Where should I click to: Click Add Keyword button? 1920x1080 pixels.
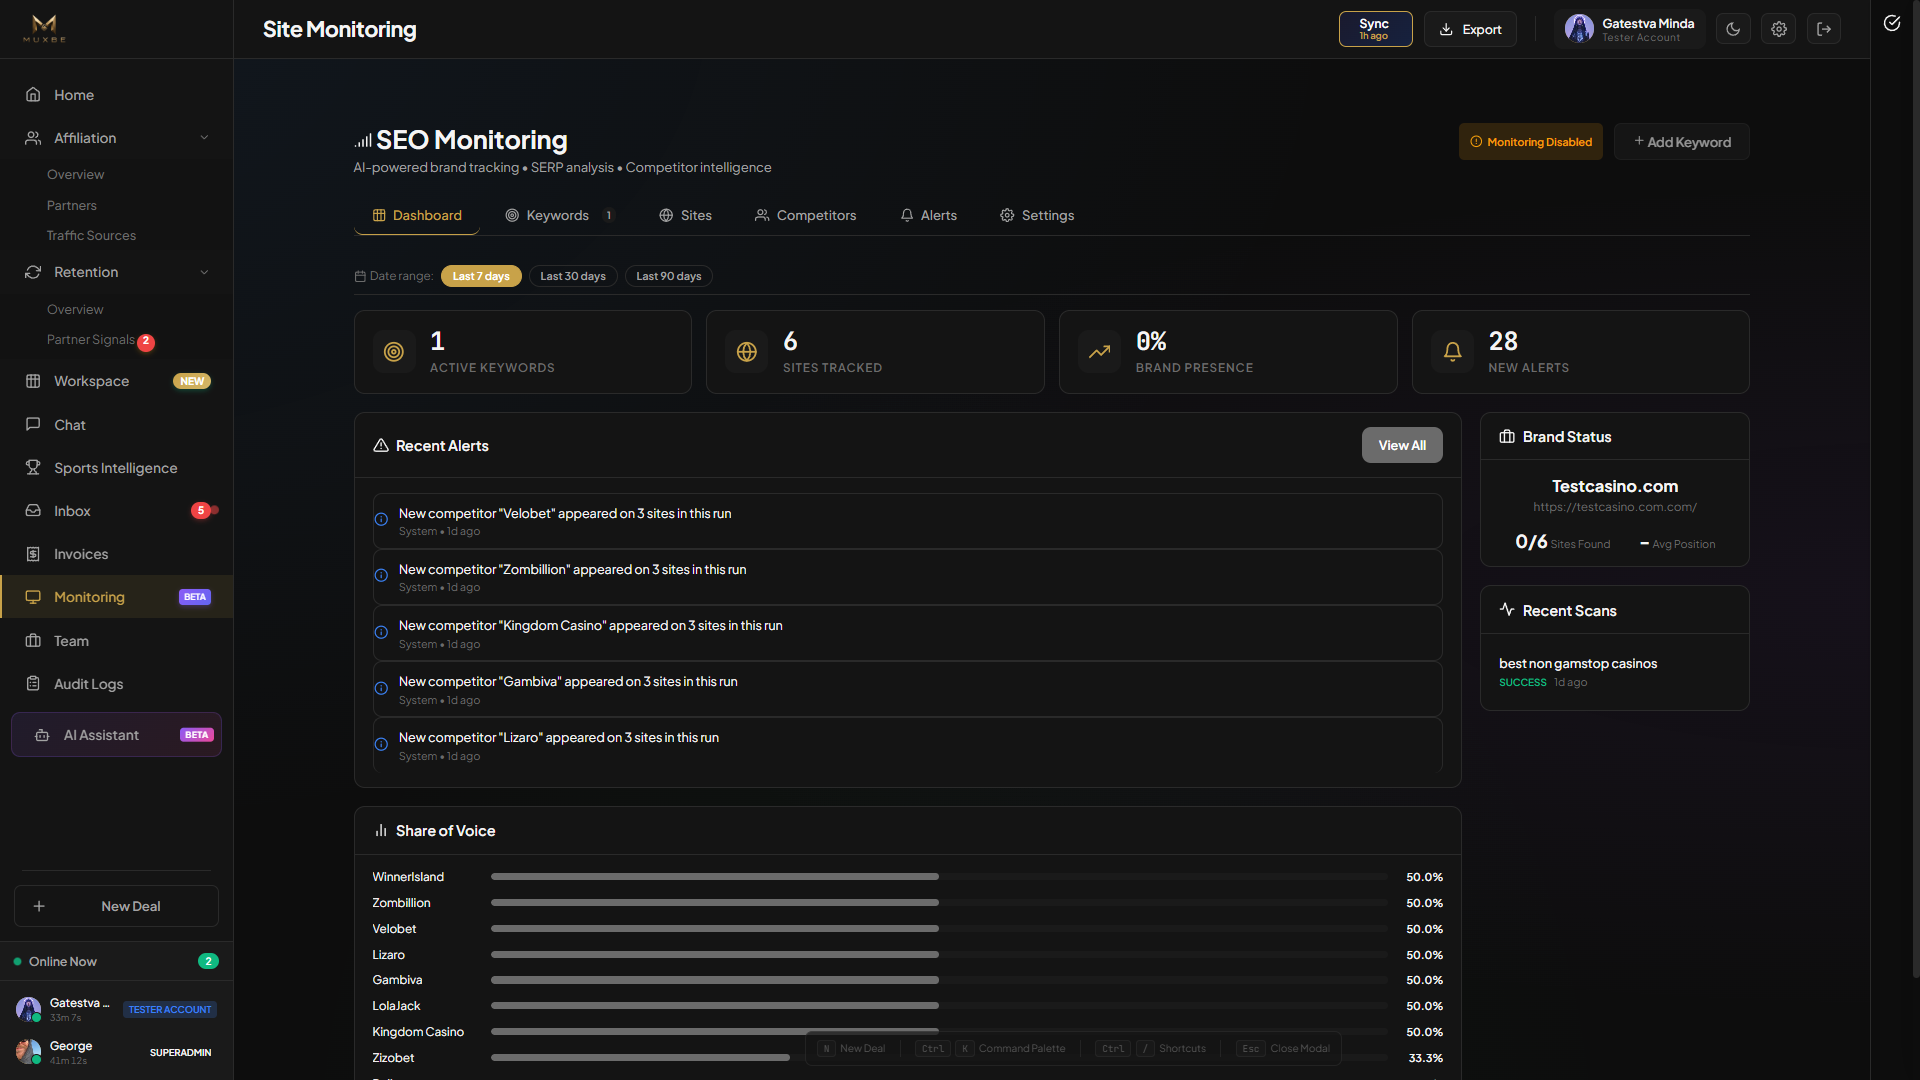[1682, 142]
